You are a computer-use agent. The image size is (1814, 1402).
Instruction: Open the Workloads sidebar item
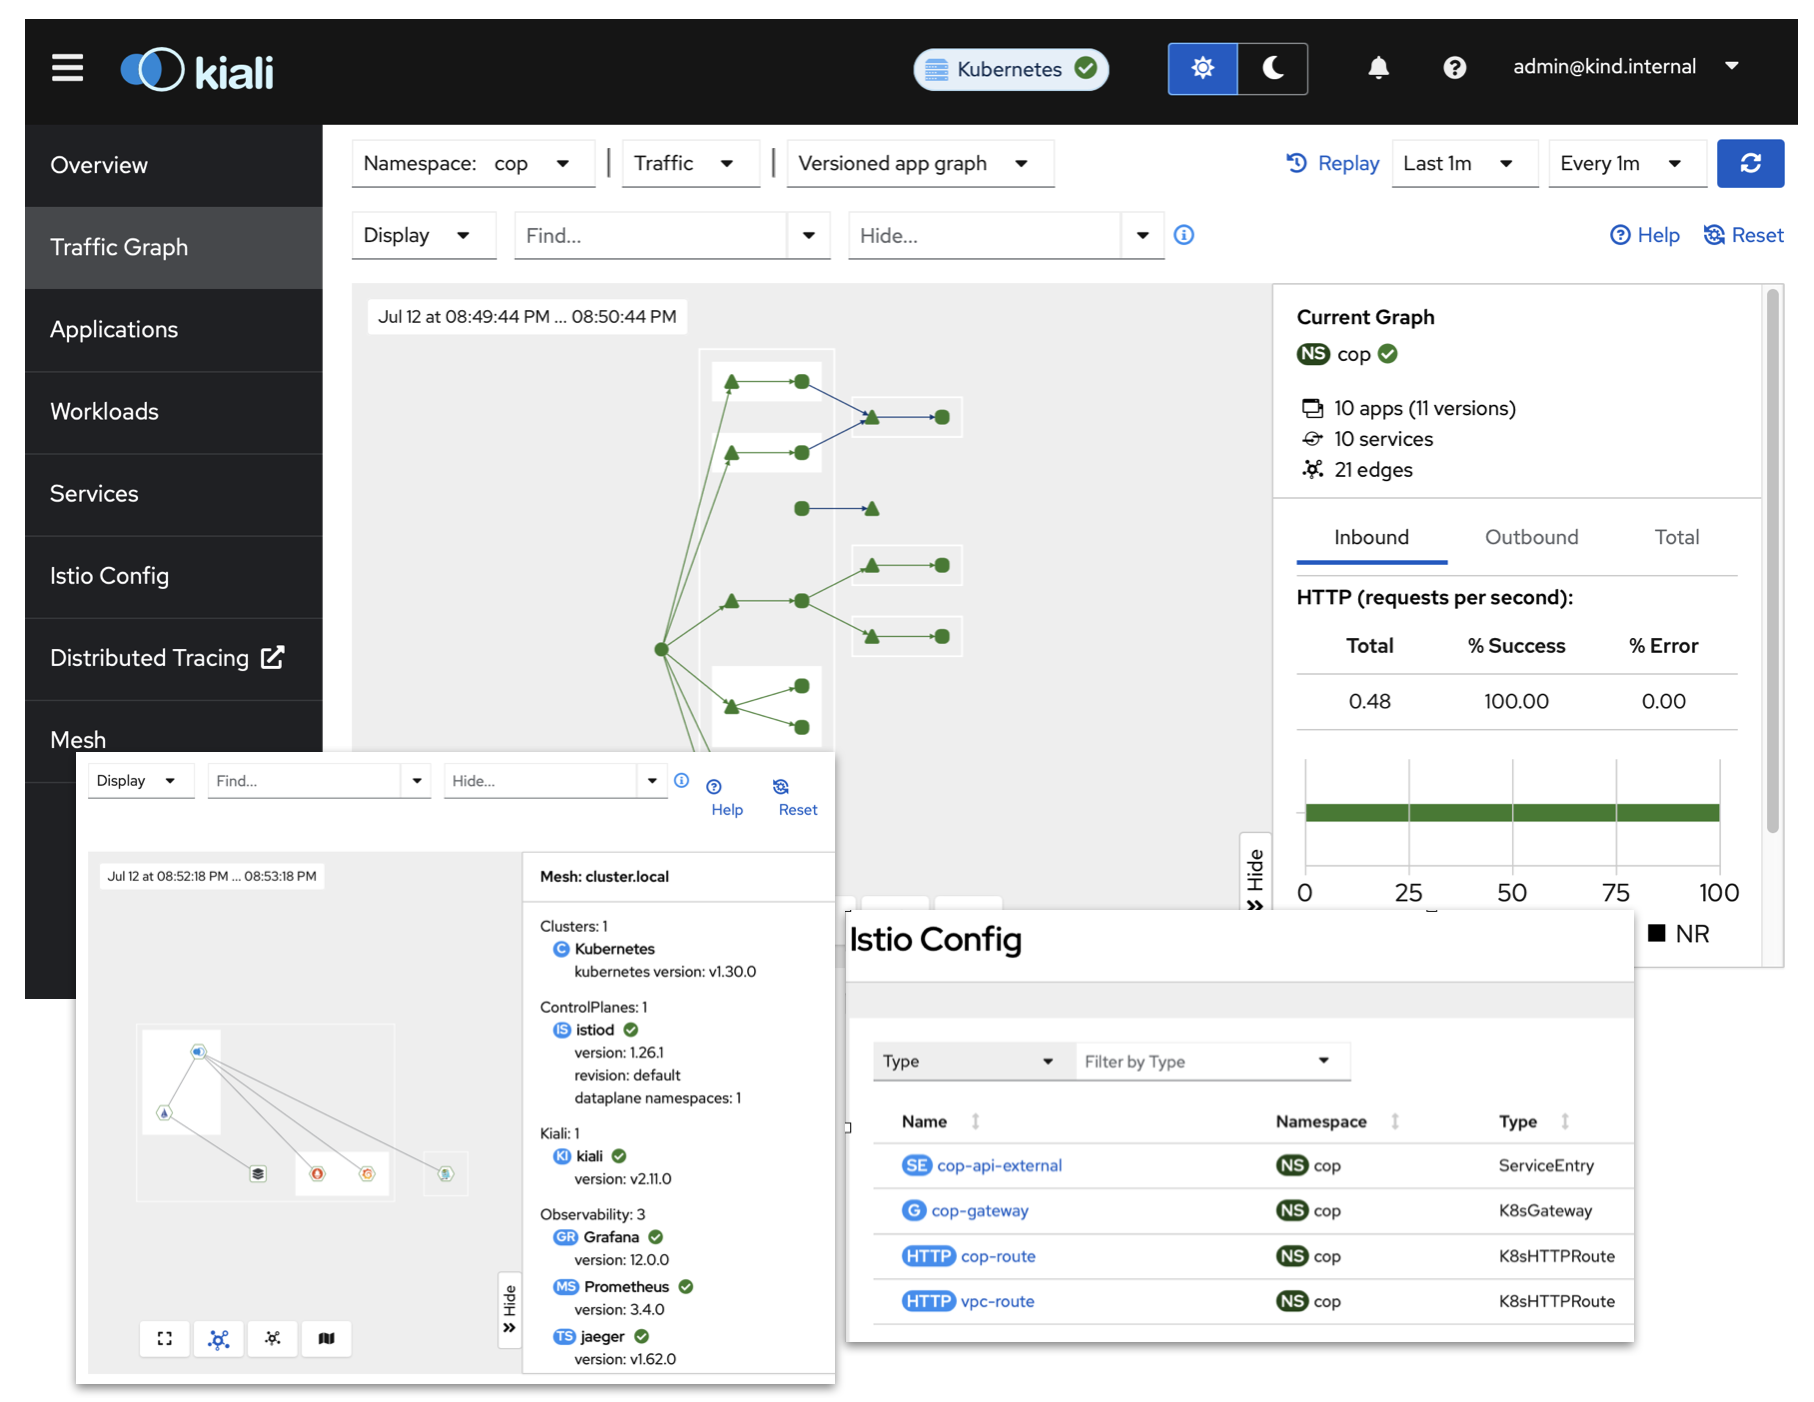coord(104,411)
